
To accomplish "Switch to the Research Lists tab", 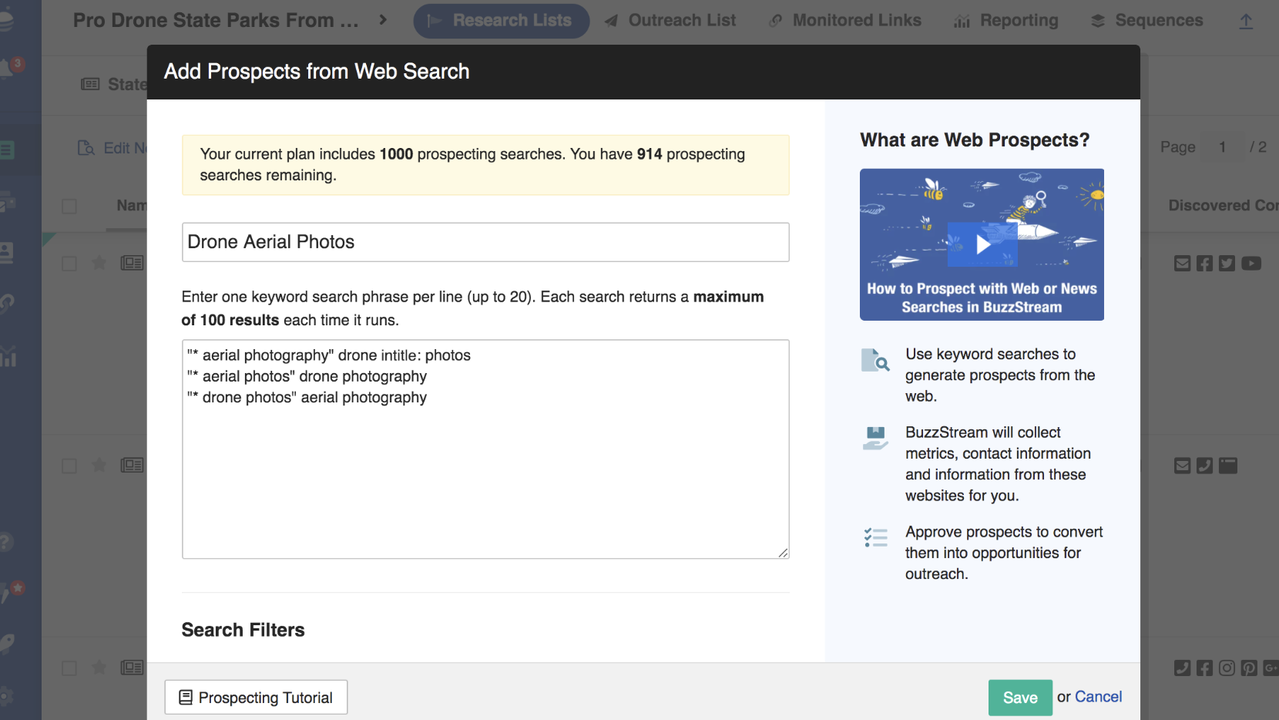I will 501,20.
